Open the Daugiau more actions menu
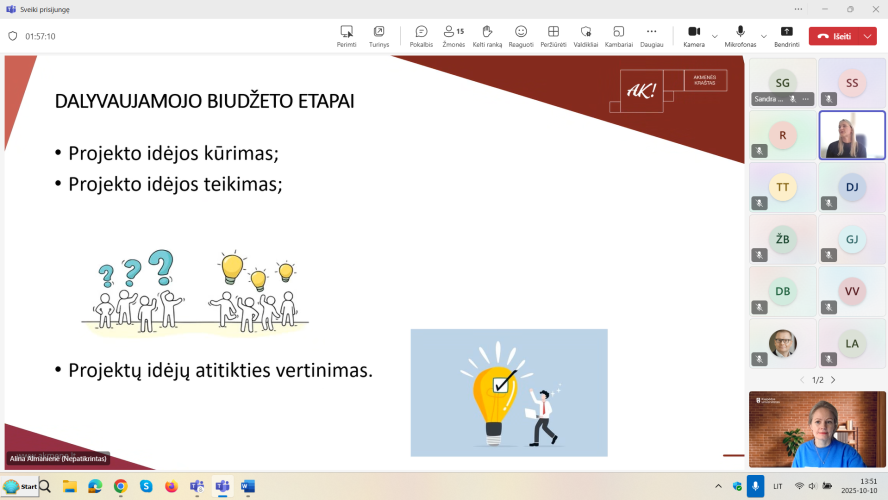Image resolution: width=888 pixels, height=500 pixels. (651, 36)
